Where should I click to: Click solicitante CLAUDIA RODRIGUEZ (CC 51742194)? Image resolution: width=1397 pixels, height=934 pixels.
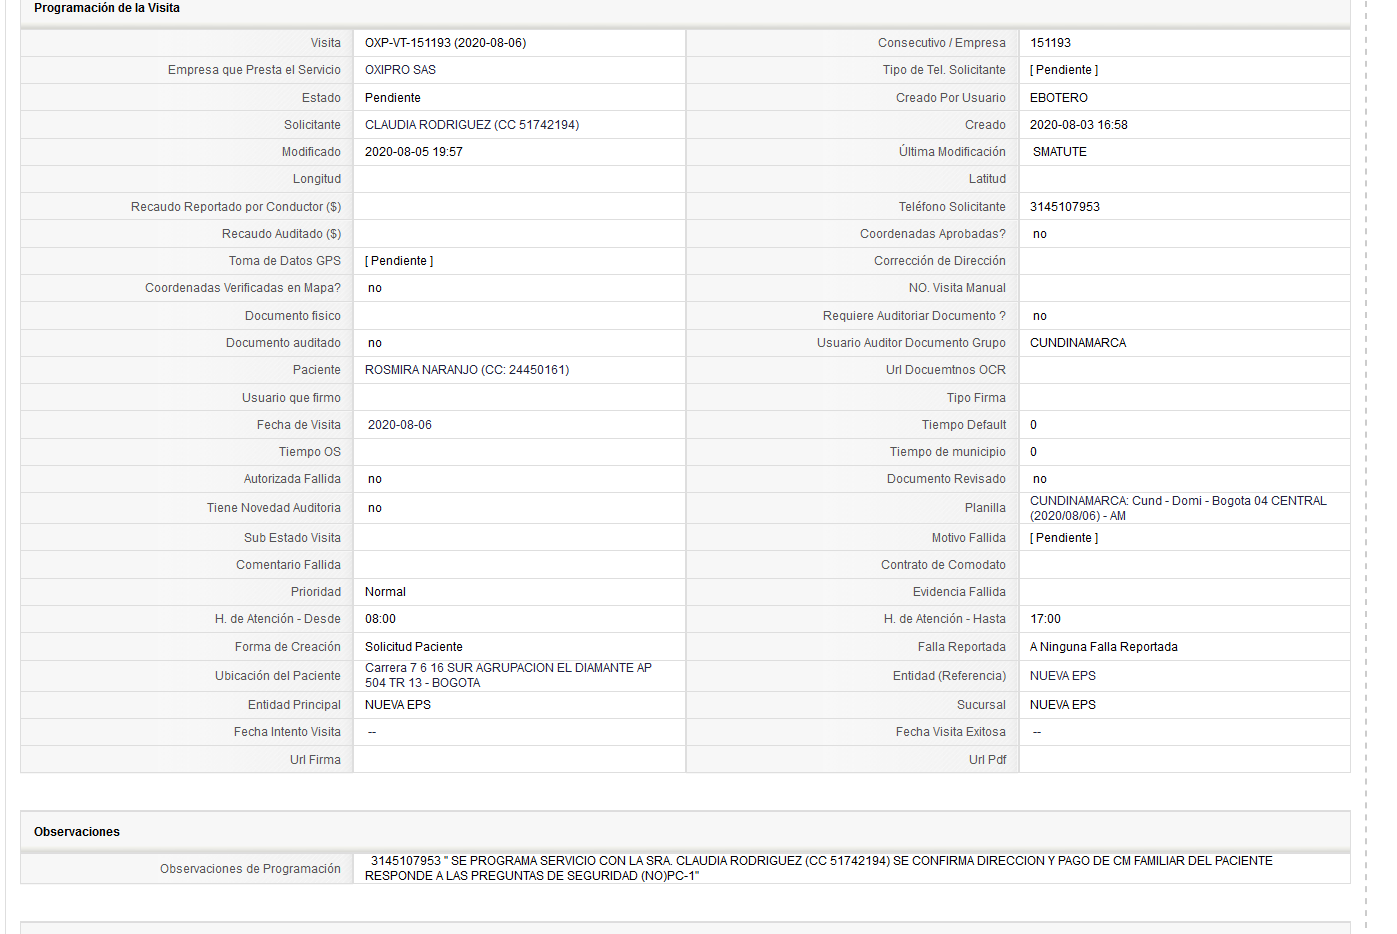pos(472,125)
